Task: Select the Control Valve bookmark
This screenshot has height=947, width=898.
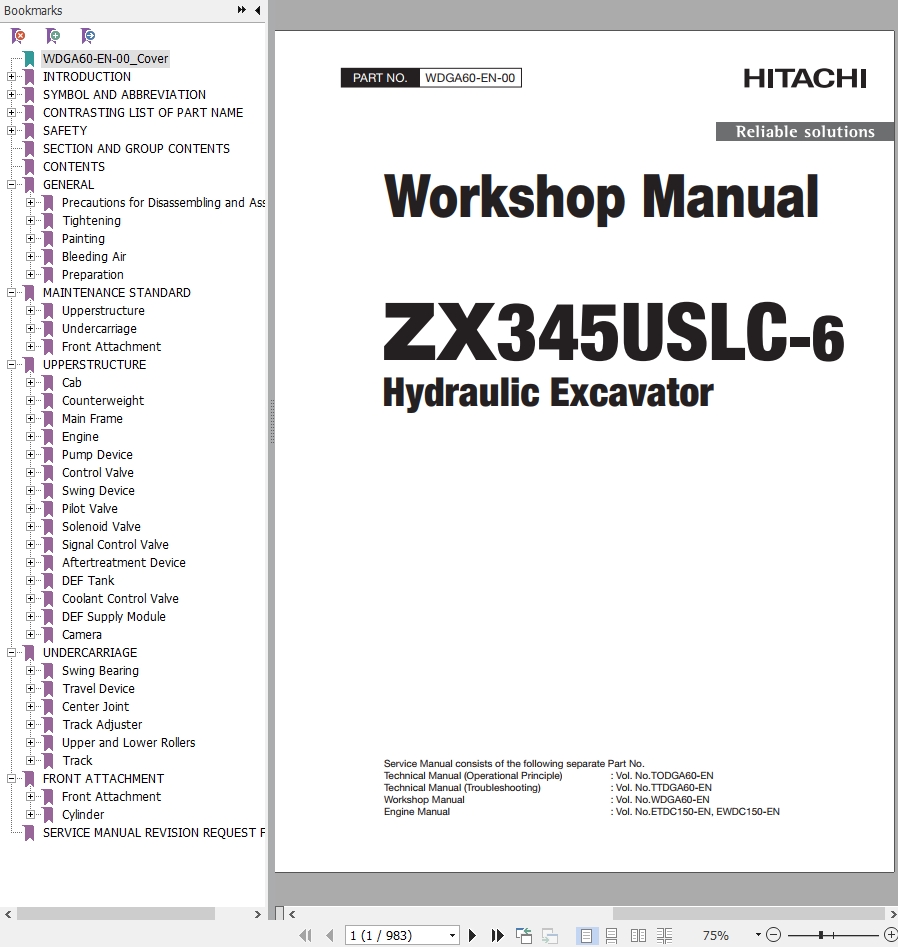Action: pos(98,473)
